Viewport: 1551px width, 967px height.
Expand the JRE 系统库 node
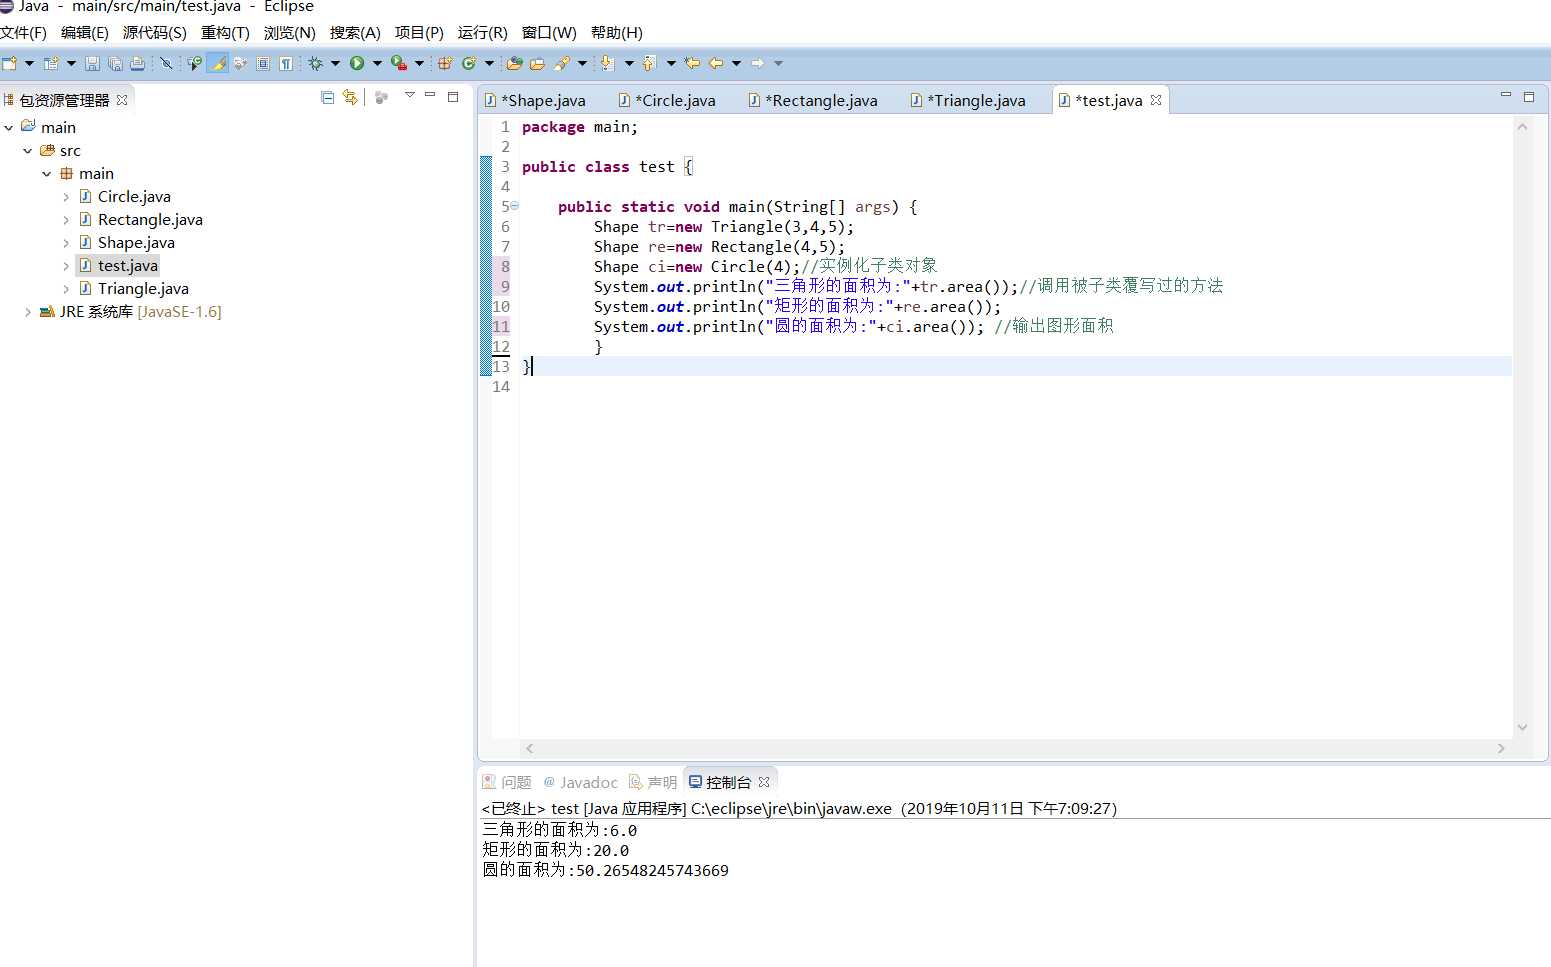28,311
